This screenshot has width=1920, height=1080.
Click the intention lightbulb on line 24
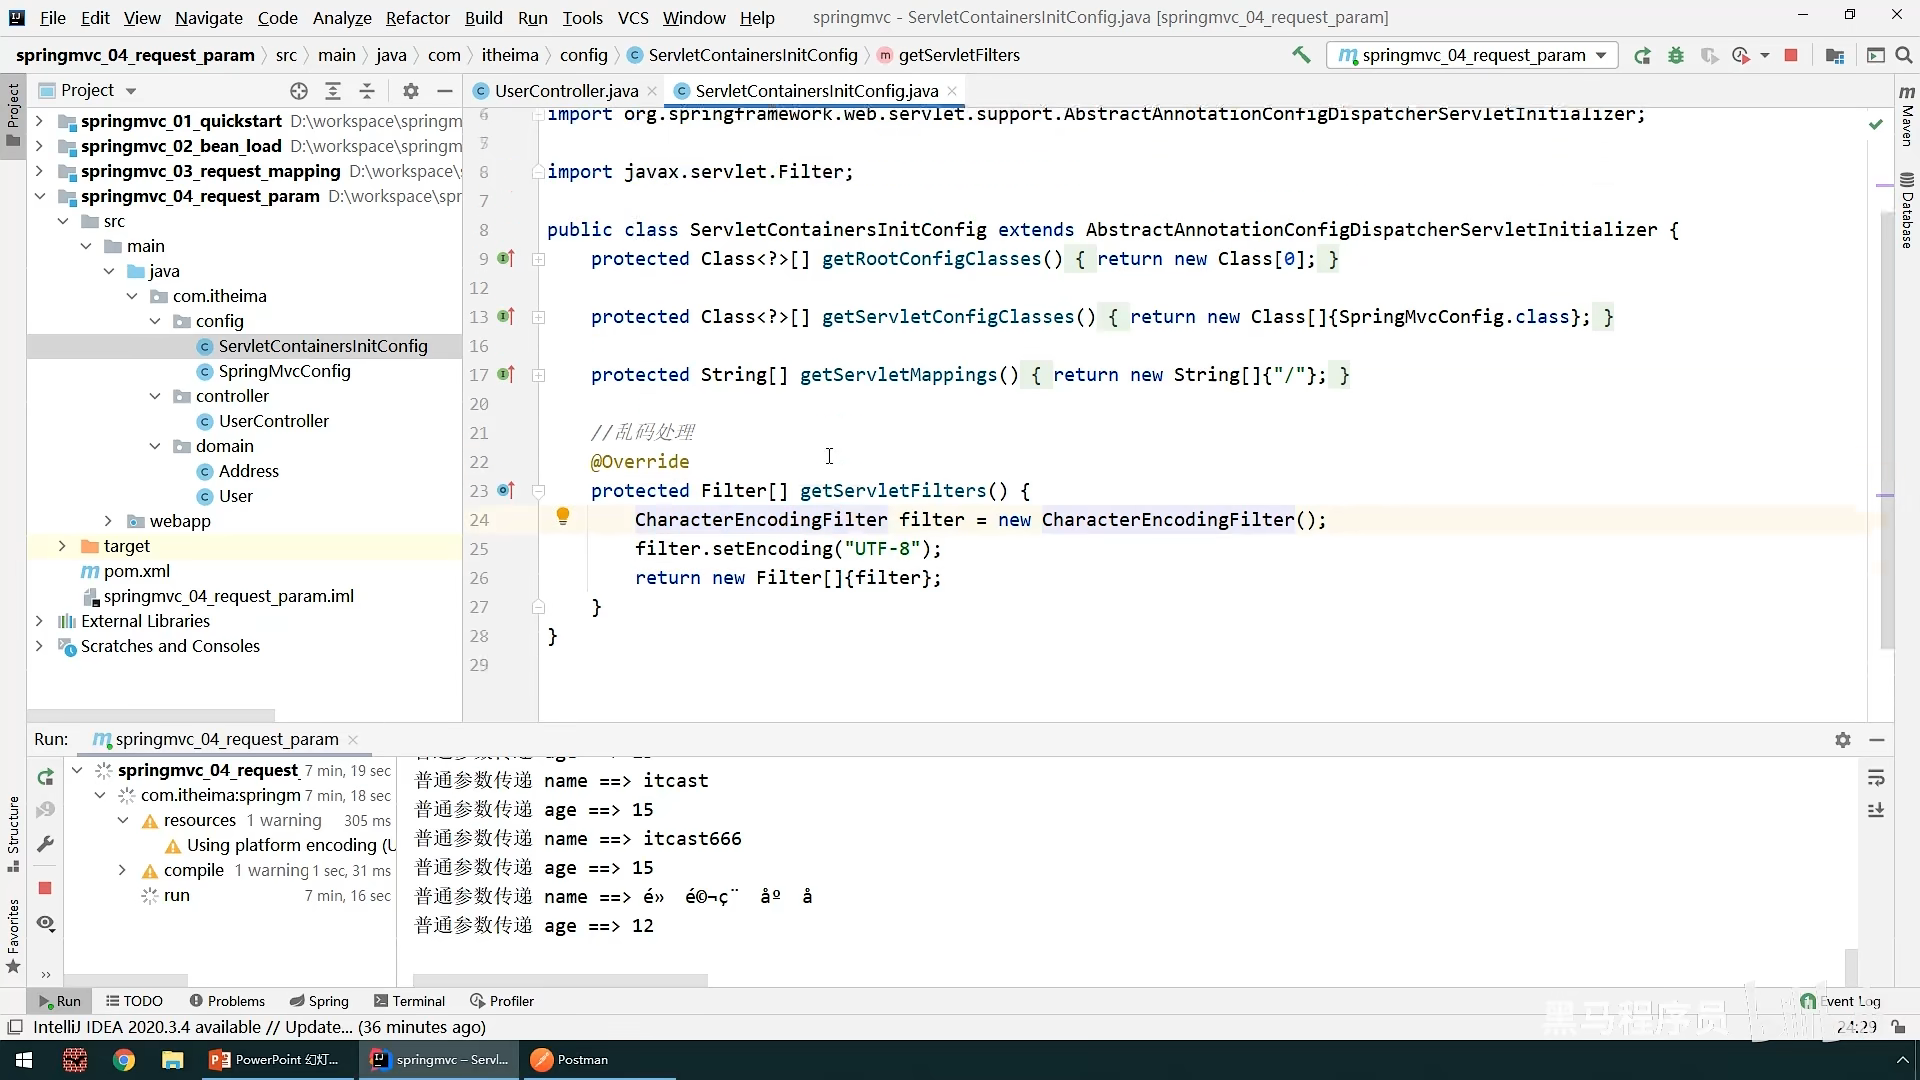coord(563,516)
